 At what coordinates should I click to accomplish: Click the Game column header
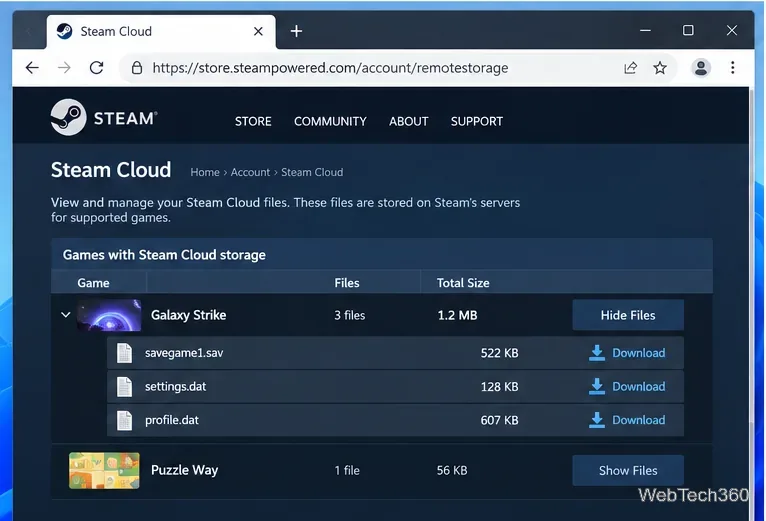(93, 283)
